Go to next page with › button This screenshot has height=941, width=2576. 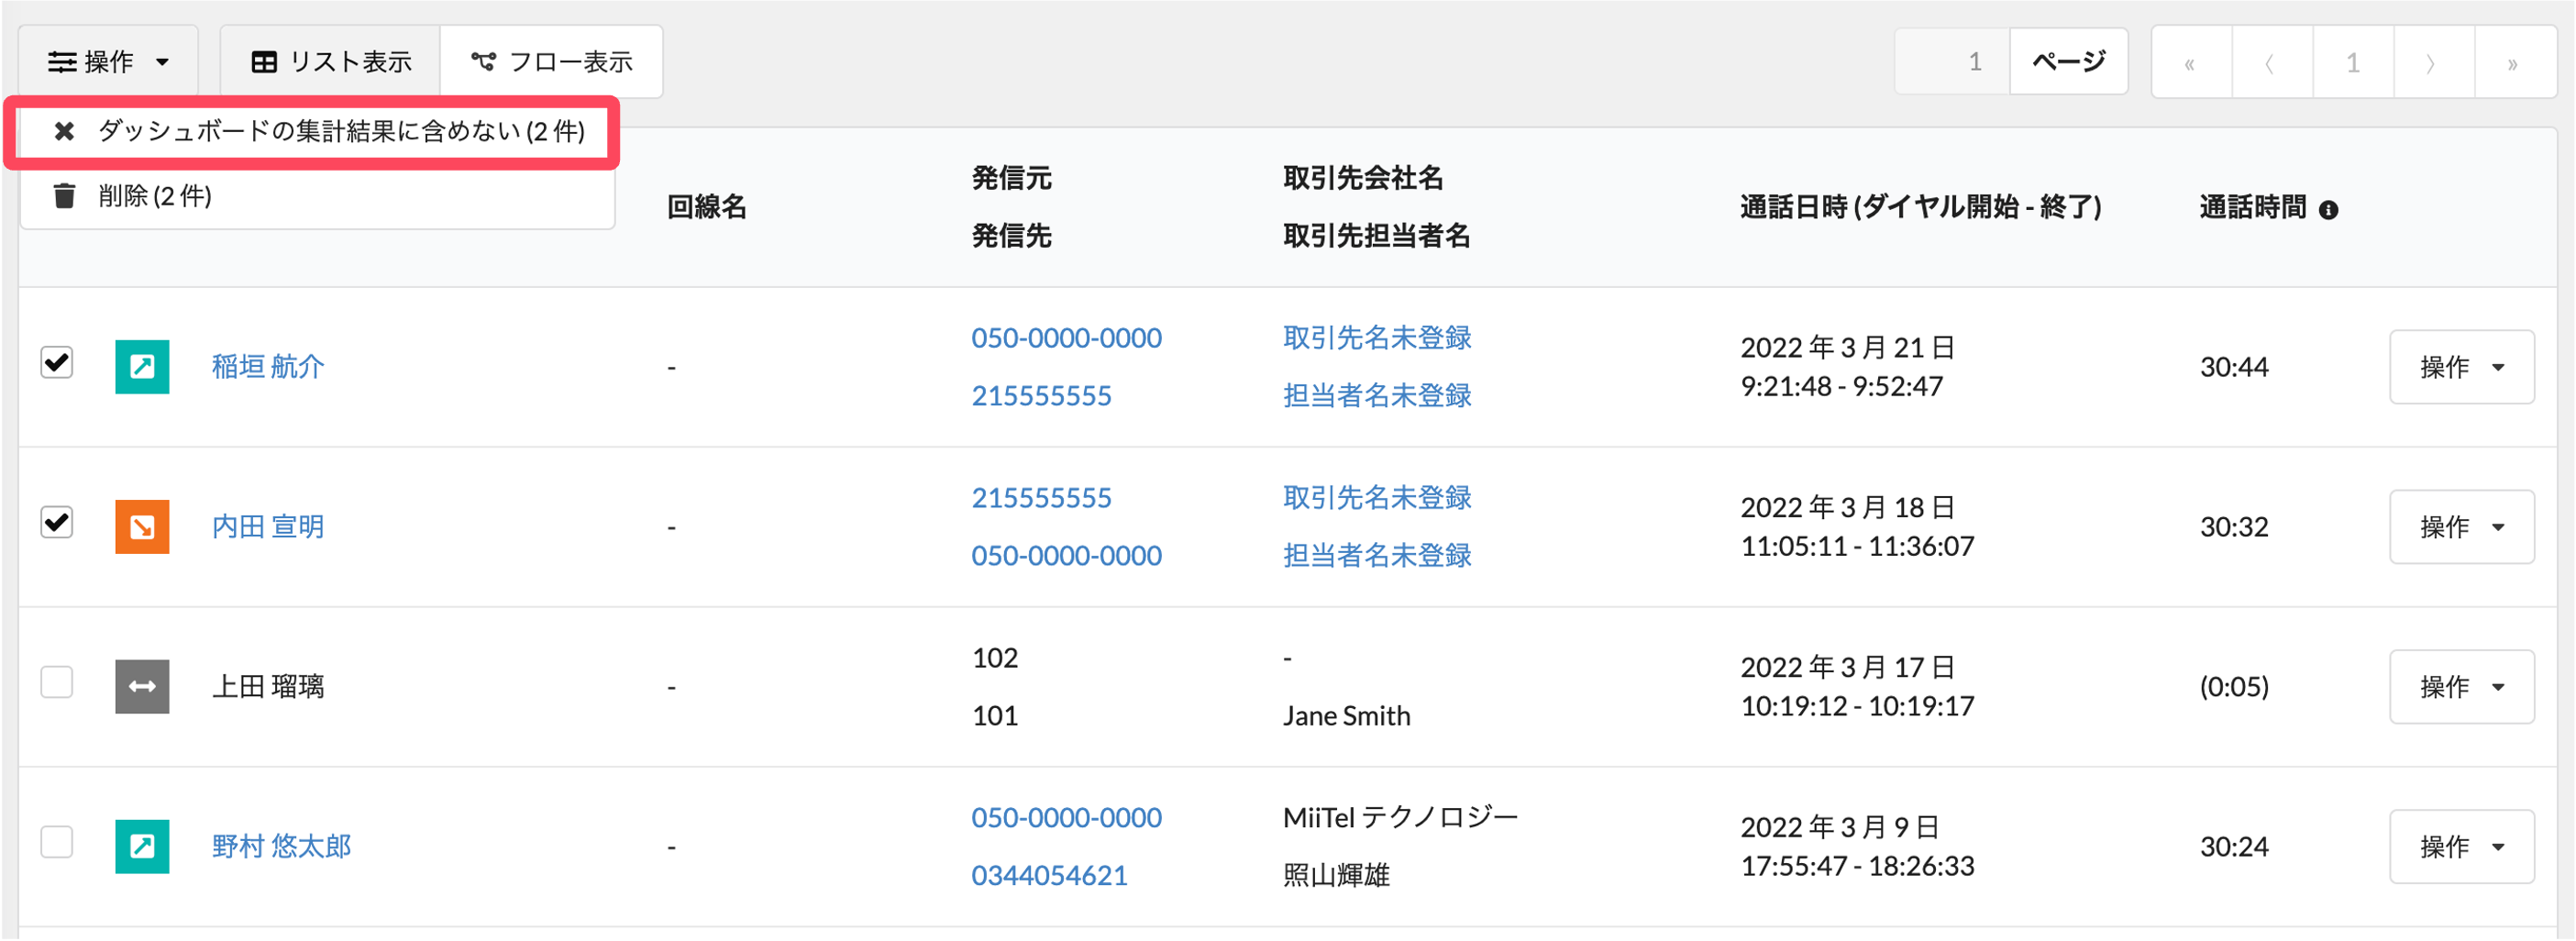coord(2434,63)
